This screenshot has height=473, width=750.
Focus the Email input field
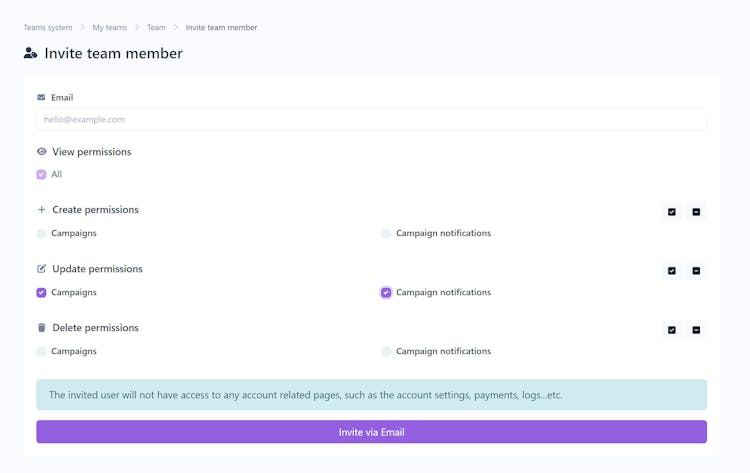click(371, 119)
